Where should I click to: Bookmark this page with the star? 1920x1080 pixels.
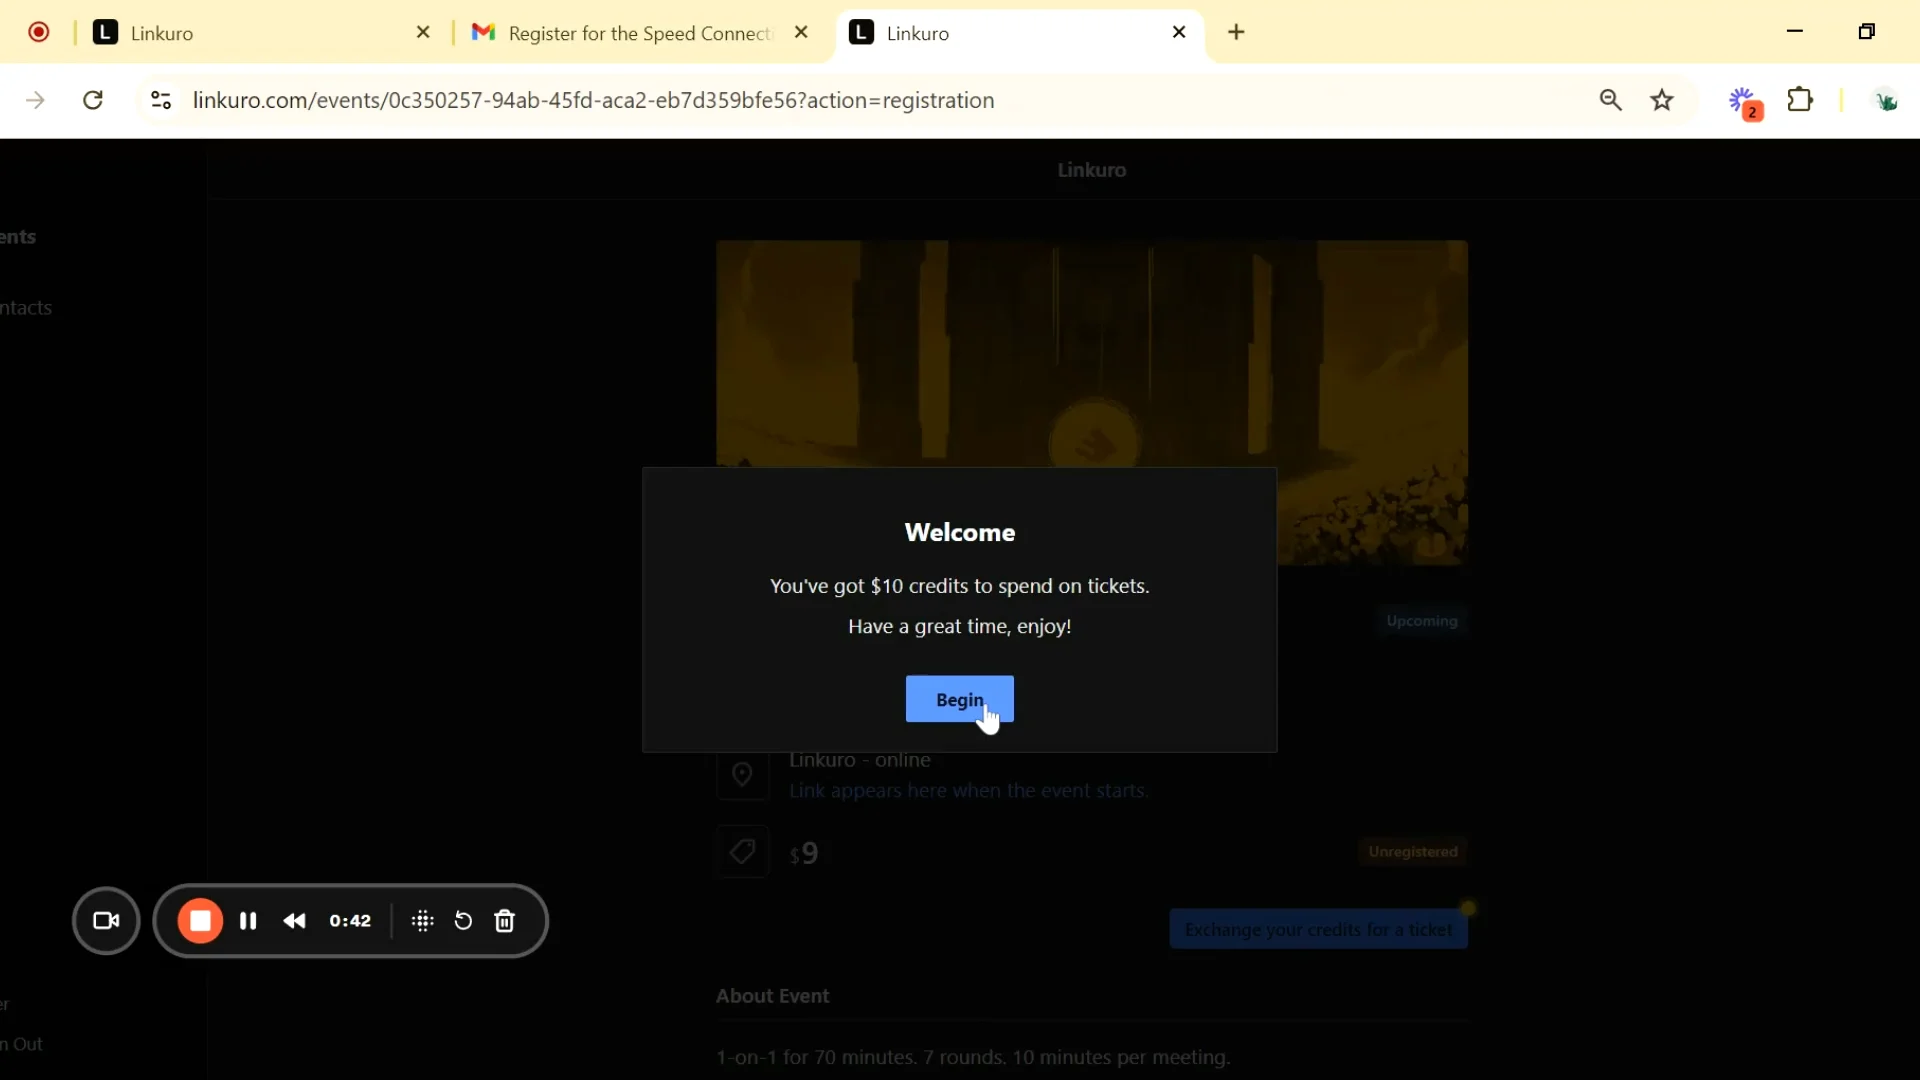[x=1662, y=100]
